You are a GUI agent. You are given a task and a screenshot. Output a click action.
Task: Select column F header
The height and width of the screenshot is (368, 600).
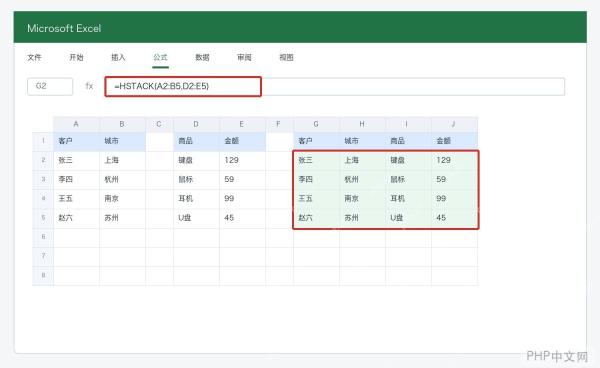coord(279,124)
